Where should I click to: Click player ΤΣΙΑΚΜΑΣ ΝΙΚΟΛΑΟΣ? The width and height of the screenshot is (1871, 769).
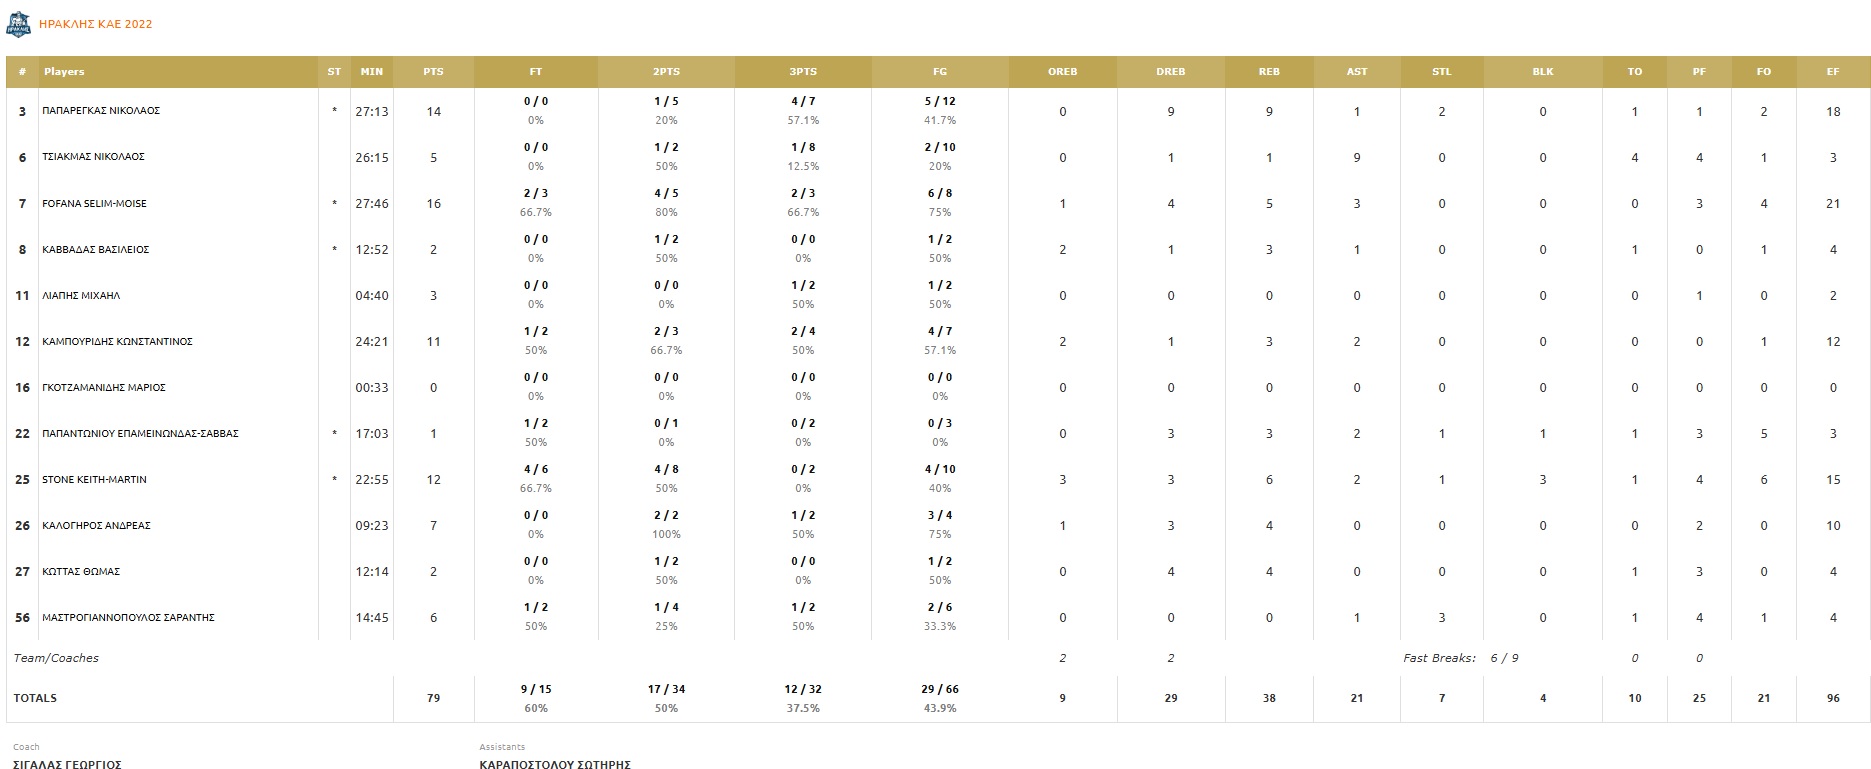tap(93, 157)
